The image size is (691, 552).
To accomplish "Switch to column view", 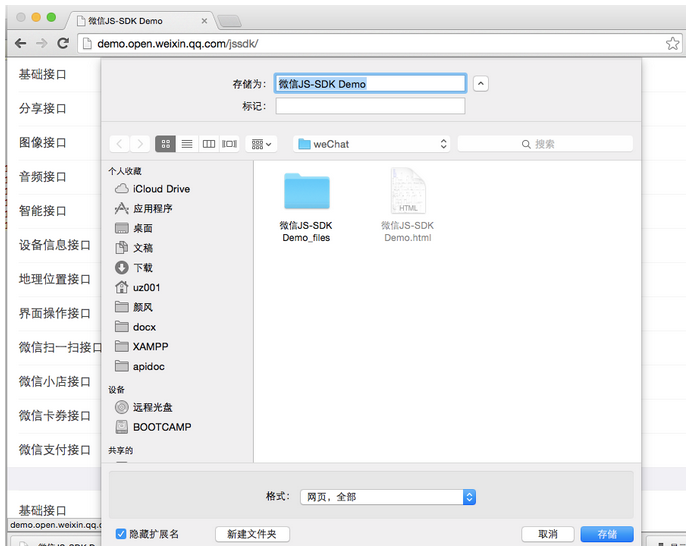I will 208,144.
